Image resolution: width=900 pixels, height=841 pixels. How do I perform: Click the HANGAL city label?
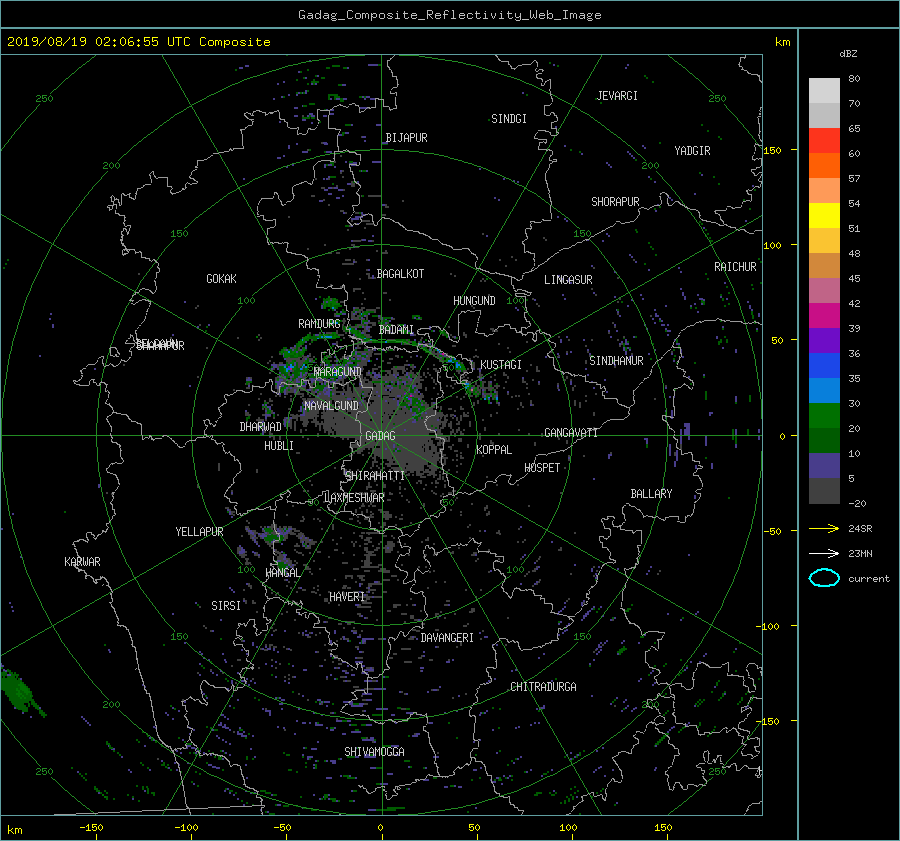pyautogui.click(x=282, y=572)
